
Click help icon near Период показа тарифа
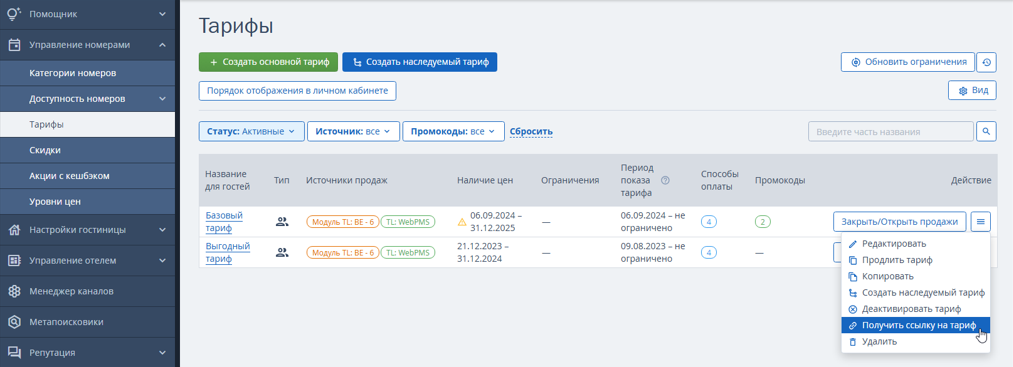click(665, 181)
